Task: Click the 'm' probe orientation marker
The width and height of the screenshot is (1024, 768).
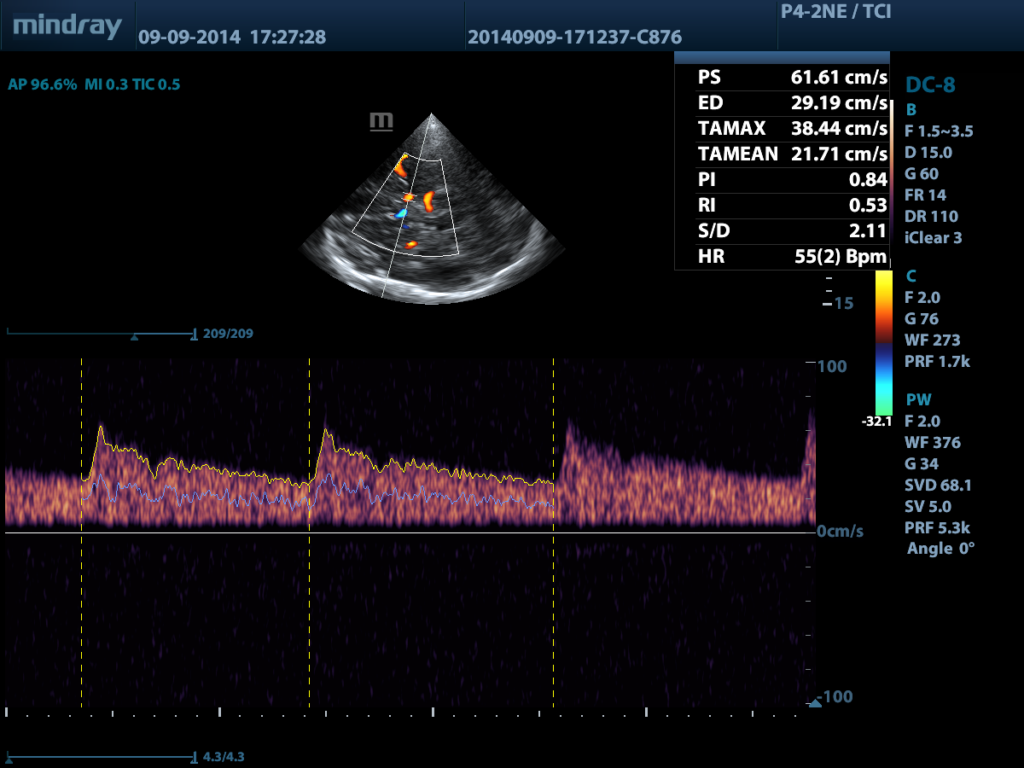Action: [381, 121]
